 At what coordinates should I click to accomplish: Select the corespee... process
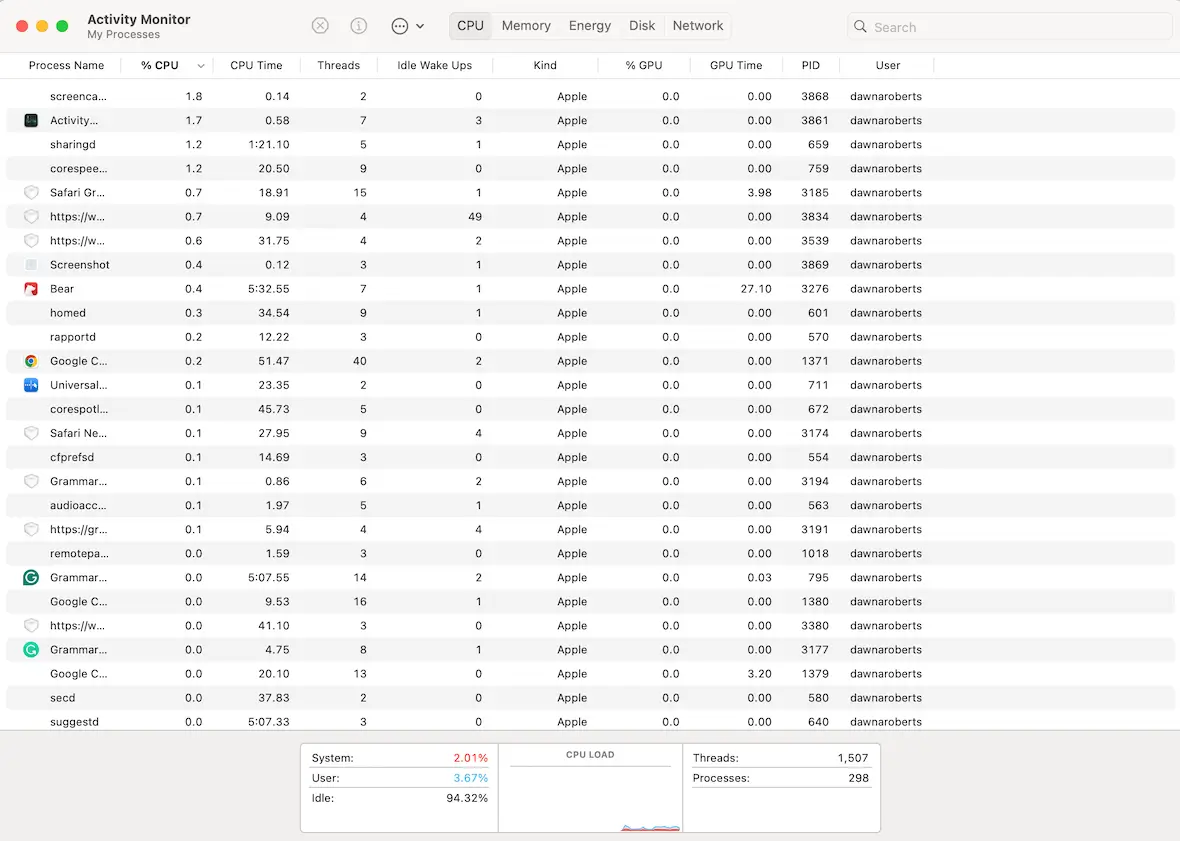(590, 169)
